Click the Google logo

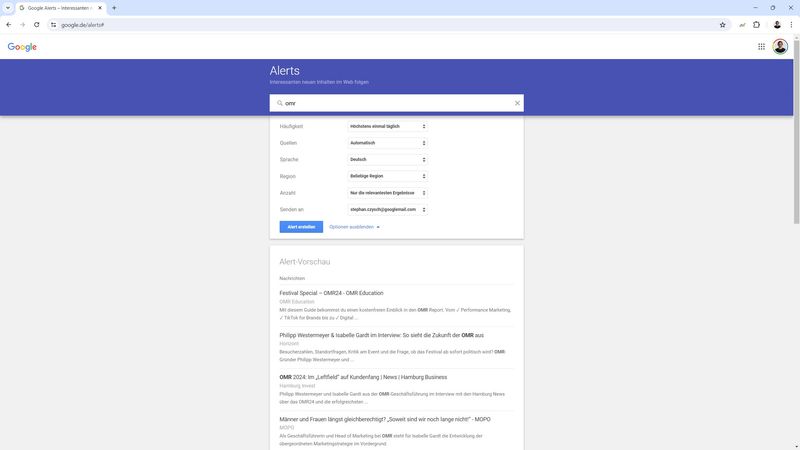click(x=22, y=47)
